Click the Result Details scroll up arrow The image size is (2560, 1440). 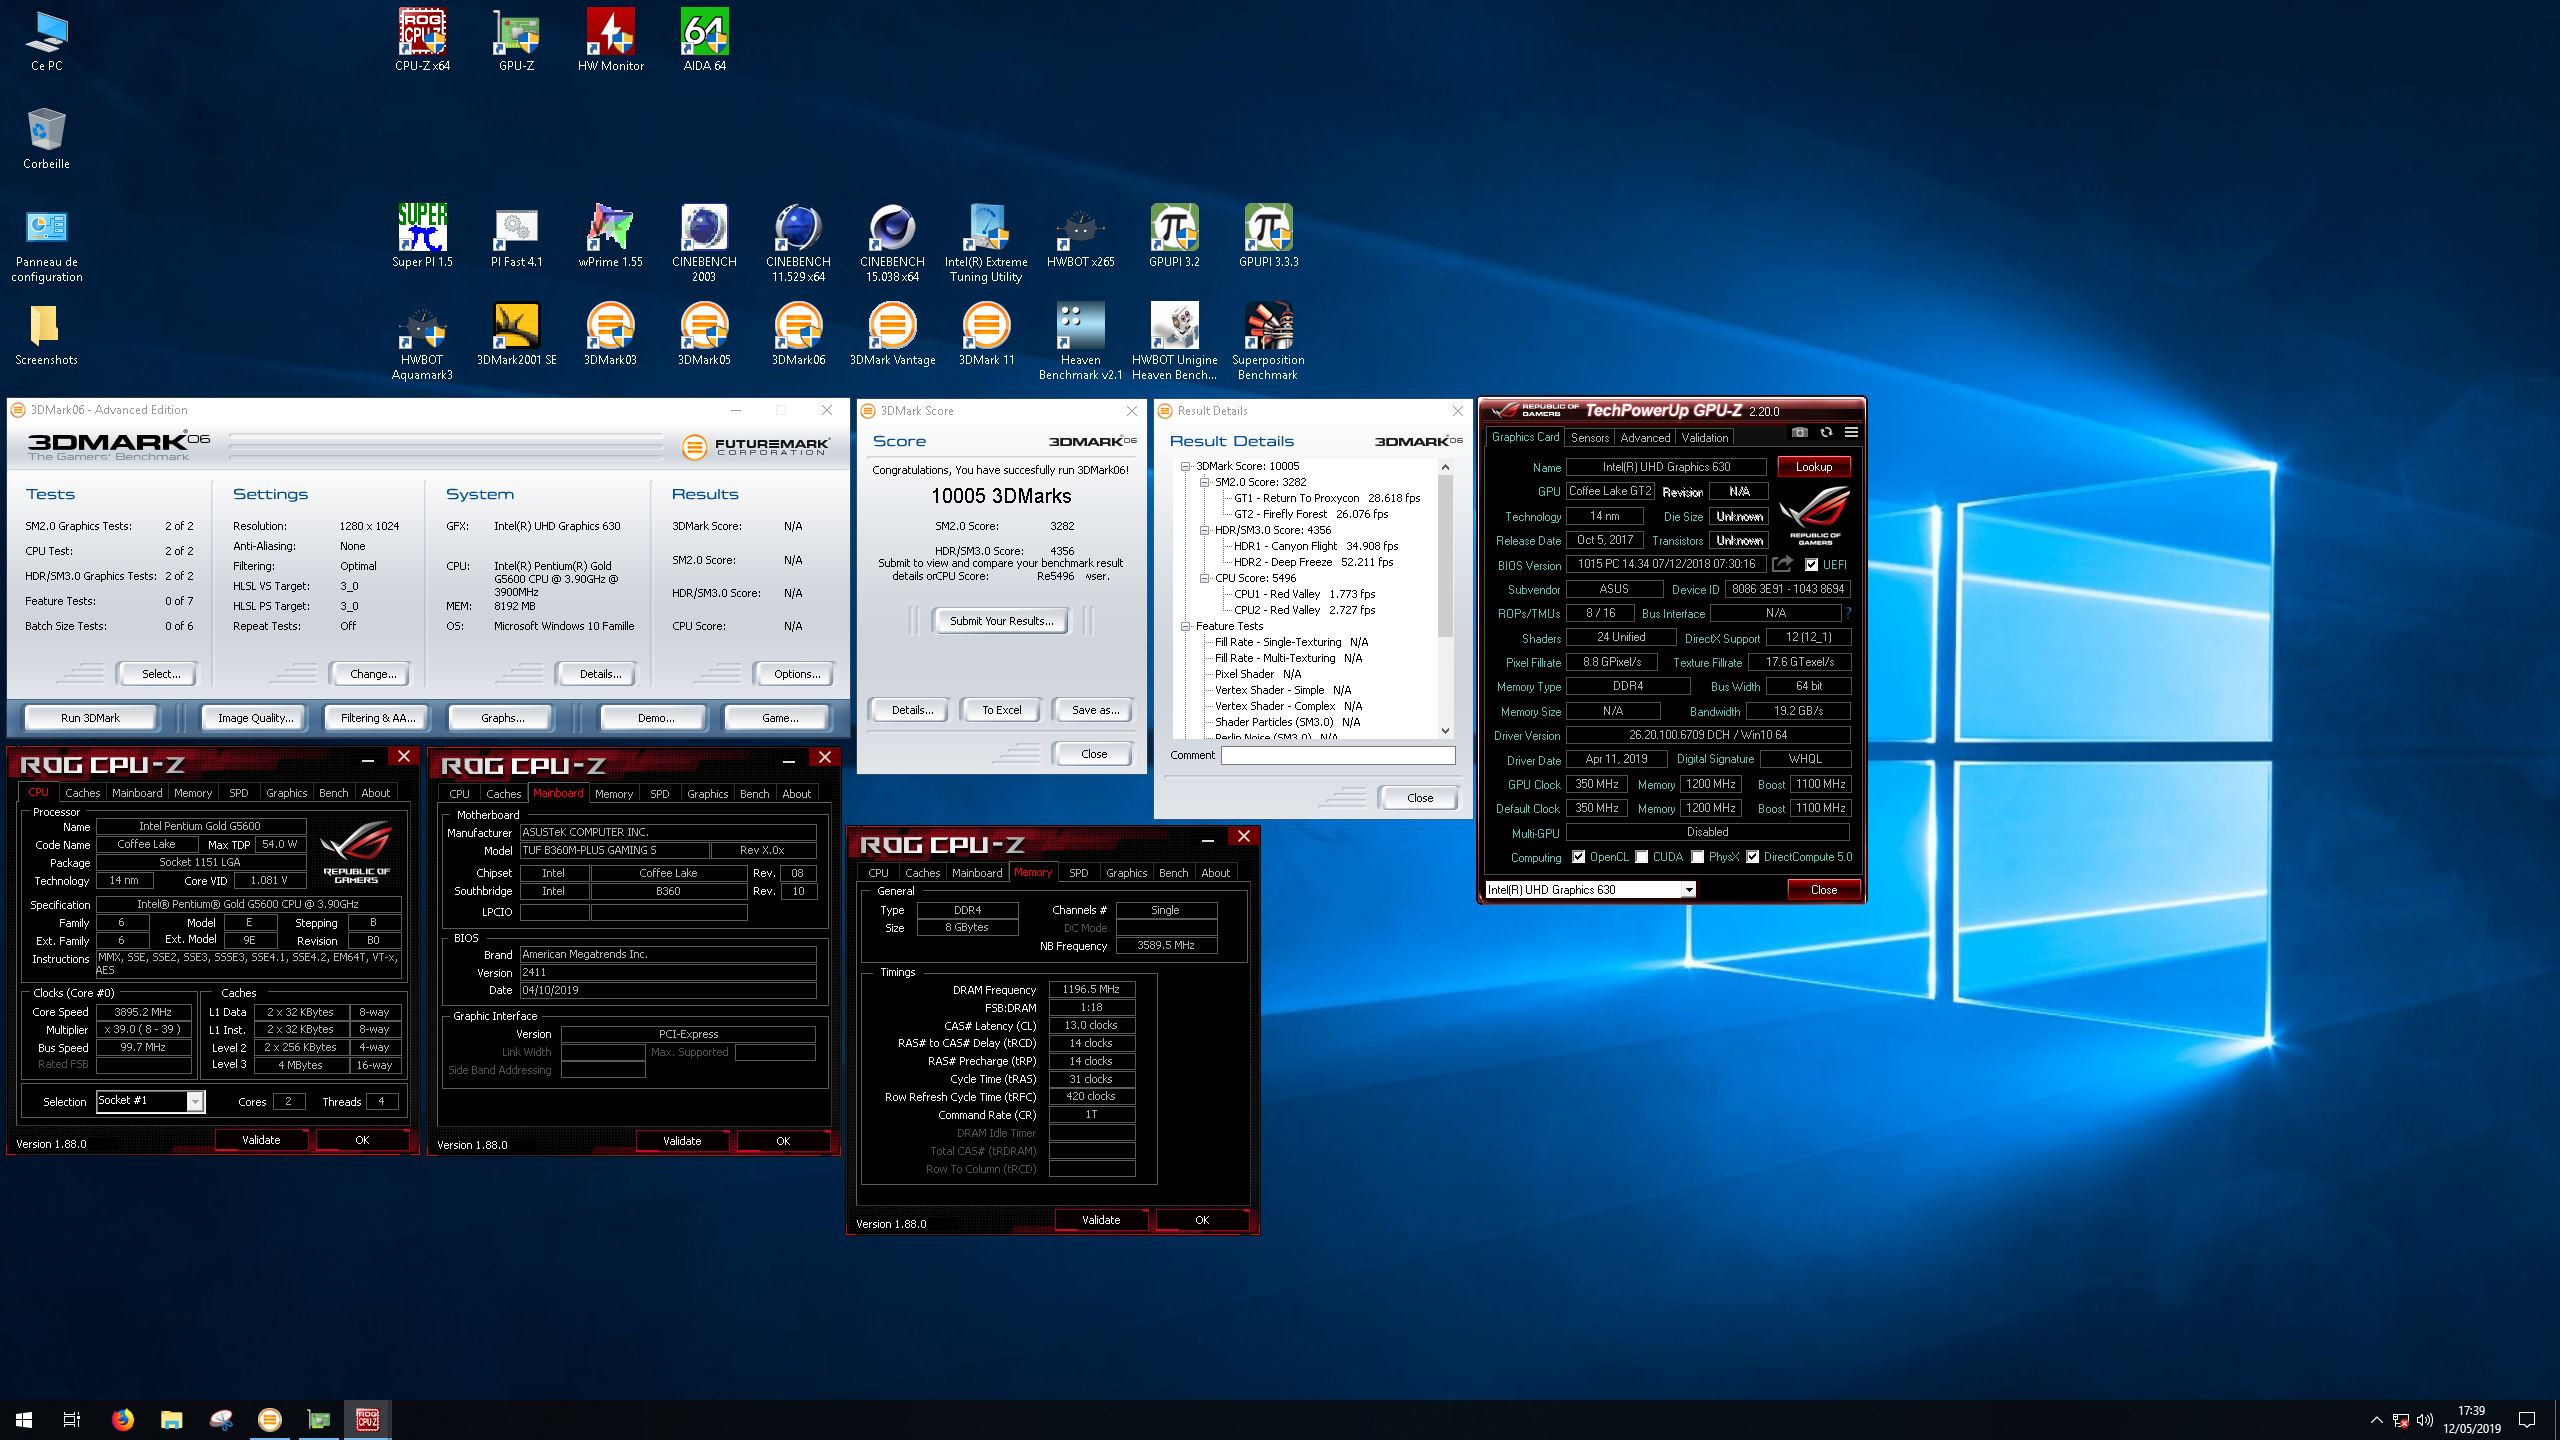[1445, 467]
